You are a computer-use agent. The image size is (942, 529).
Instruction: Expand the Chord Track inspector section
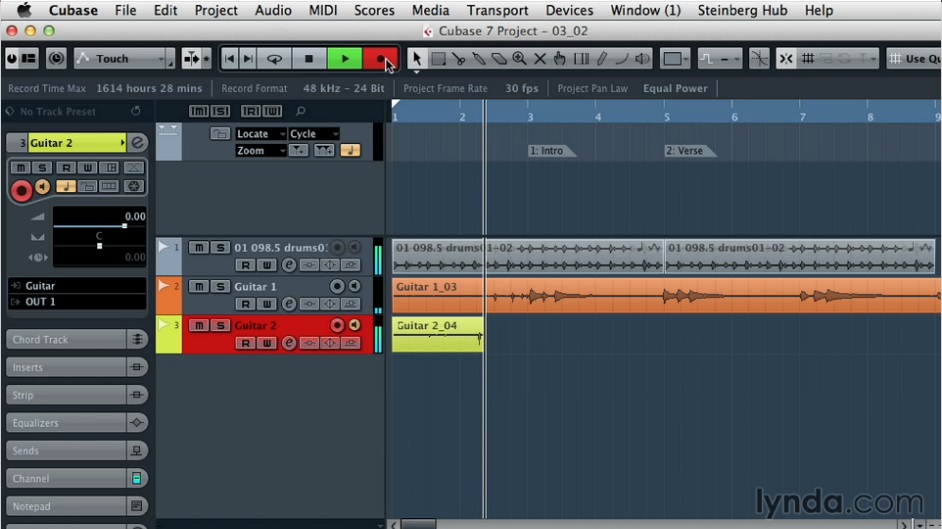tap(76, 339)
